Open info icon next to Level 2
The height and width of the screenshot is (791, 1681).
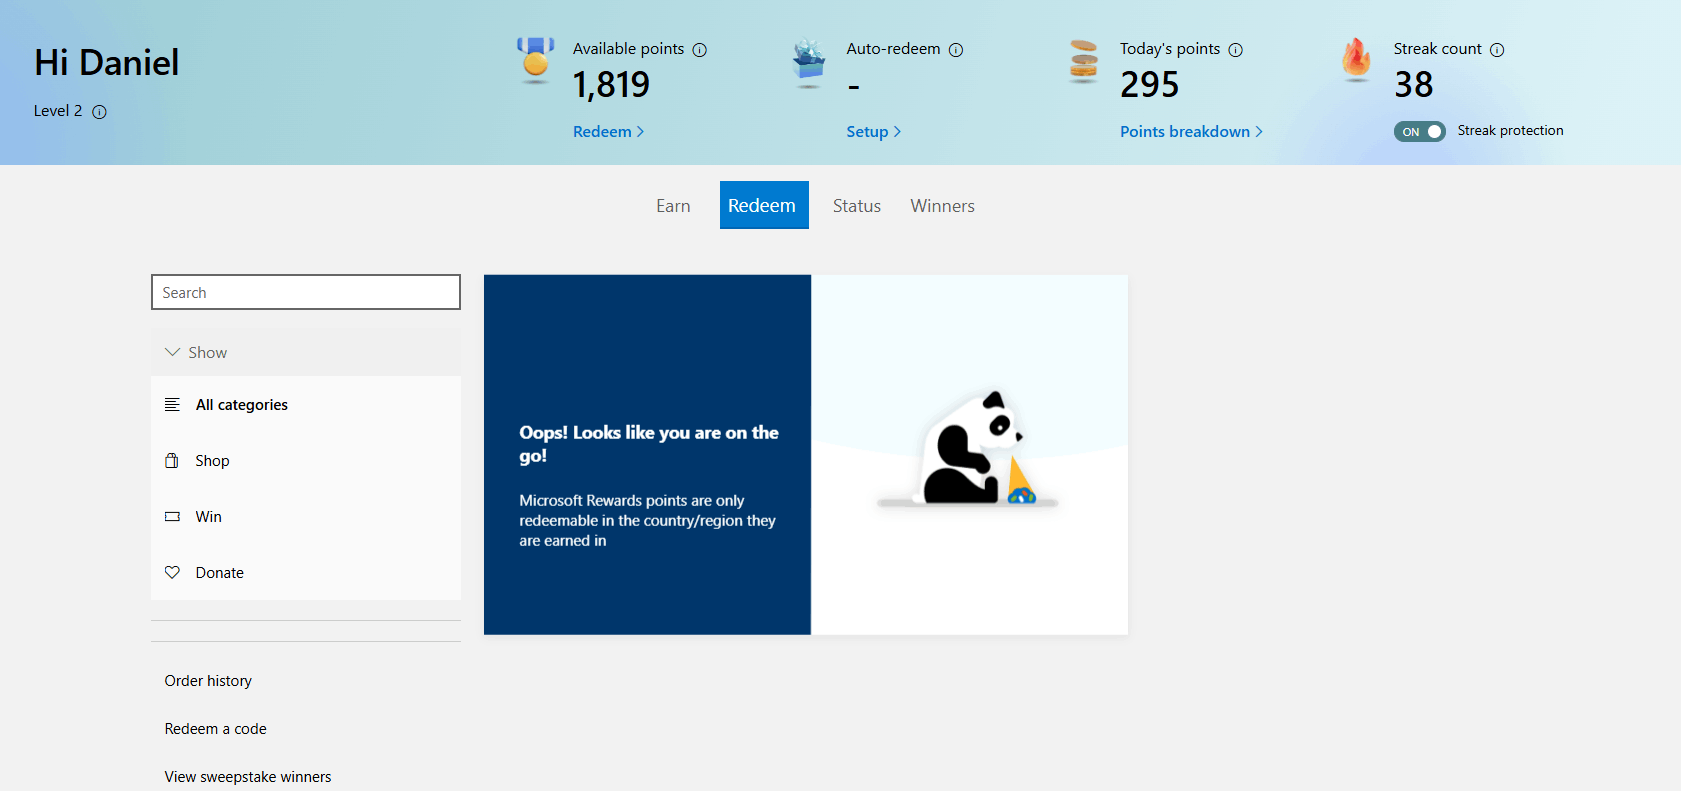coord(99,112)
